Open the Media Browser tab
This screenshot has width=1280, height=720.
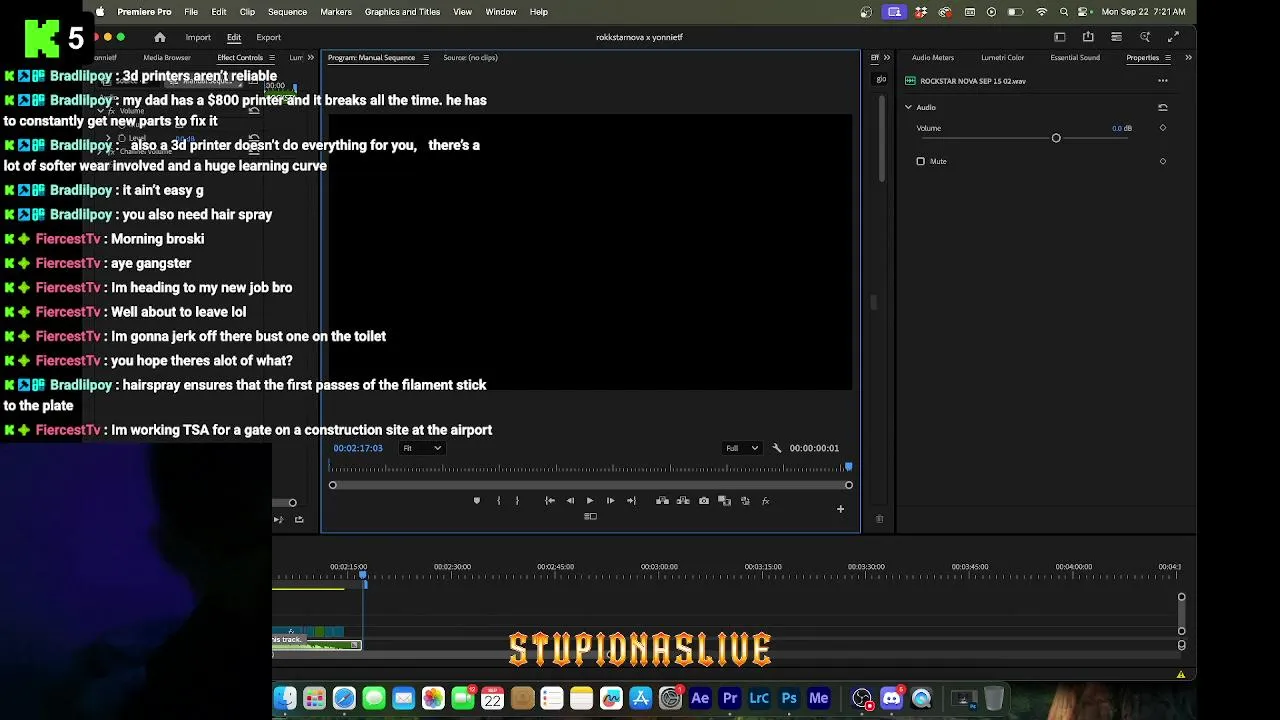pos(167,57)
